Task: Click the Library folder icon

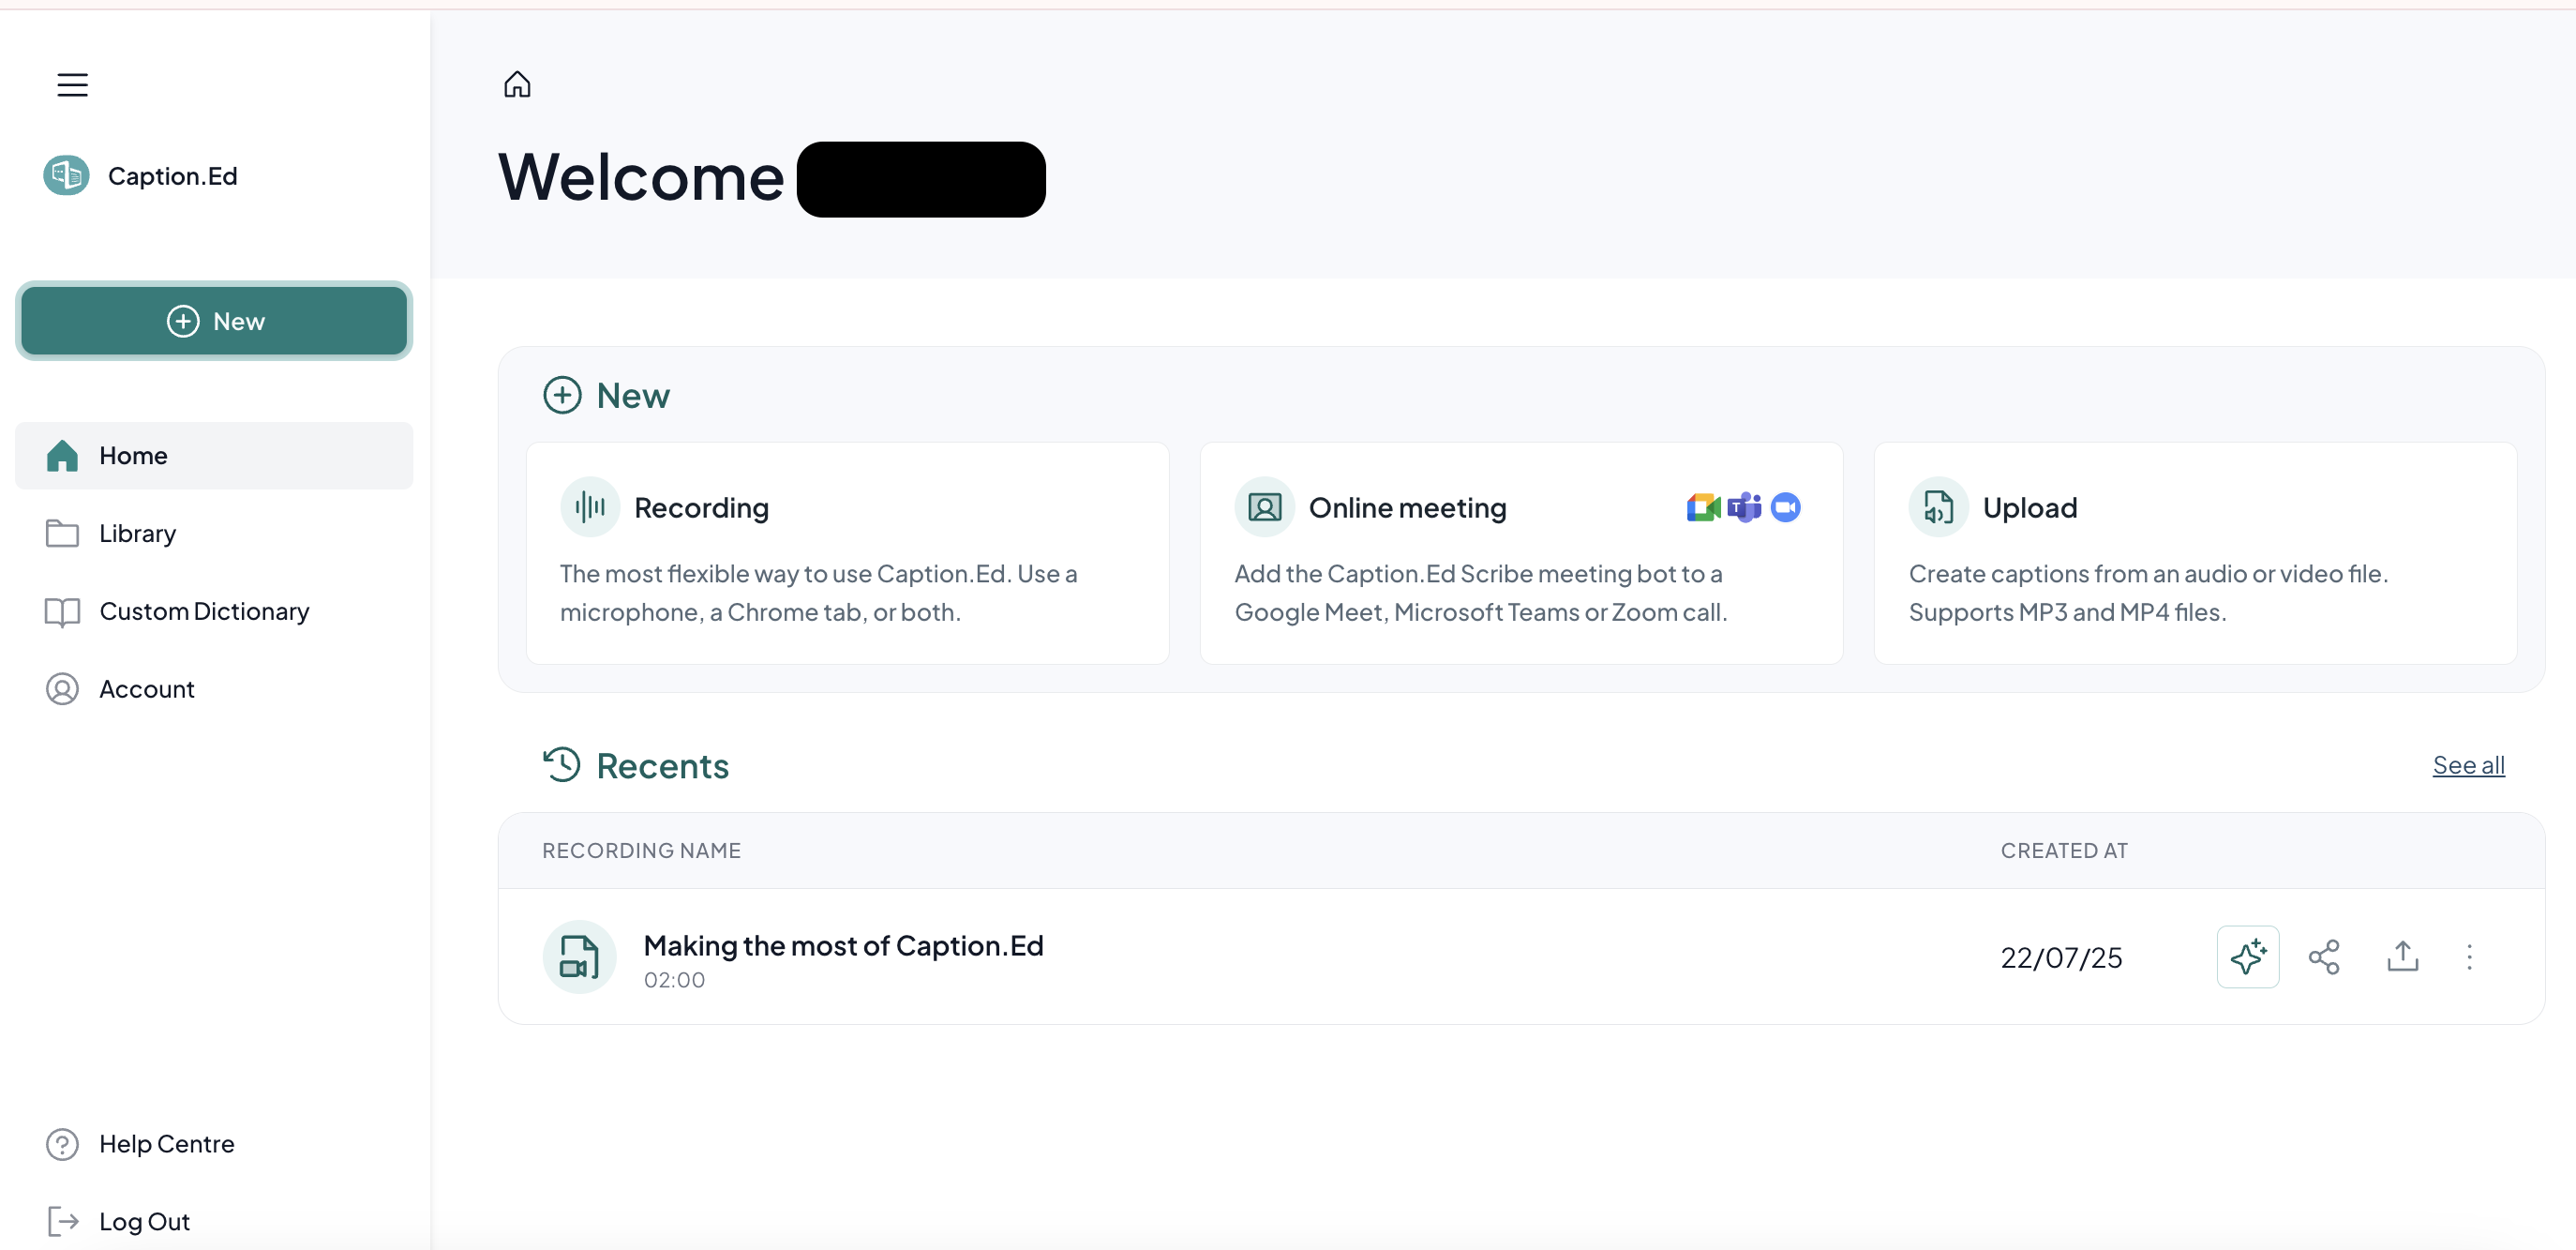Action: [x=62, y=534]
